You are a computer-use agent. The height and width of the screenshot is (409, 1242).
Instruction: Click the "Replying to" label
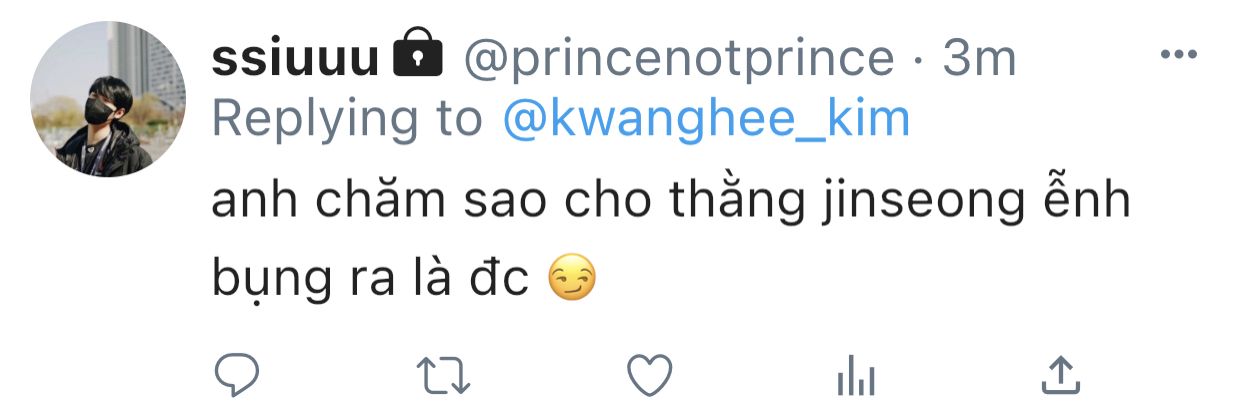347,119
